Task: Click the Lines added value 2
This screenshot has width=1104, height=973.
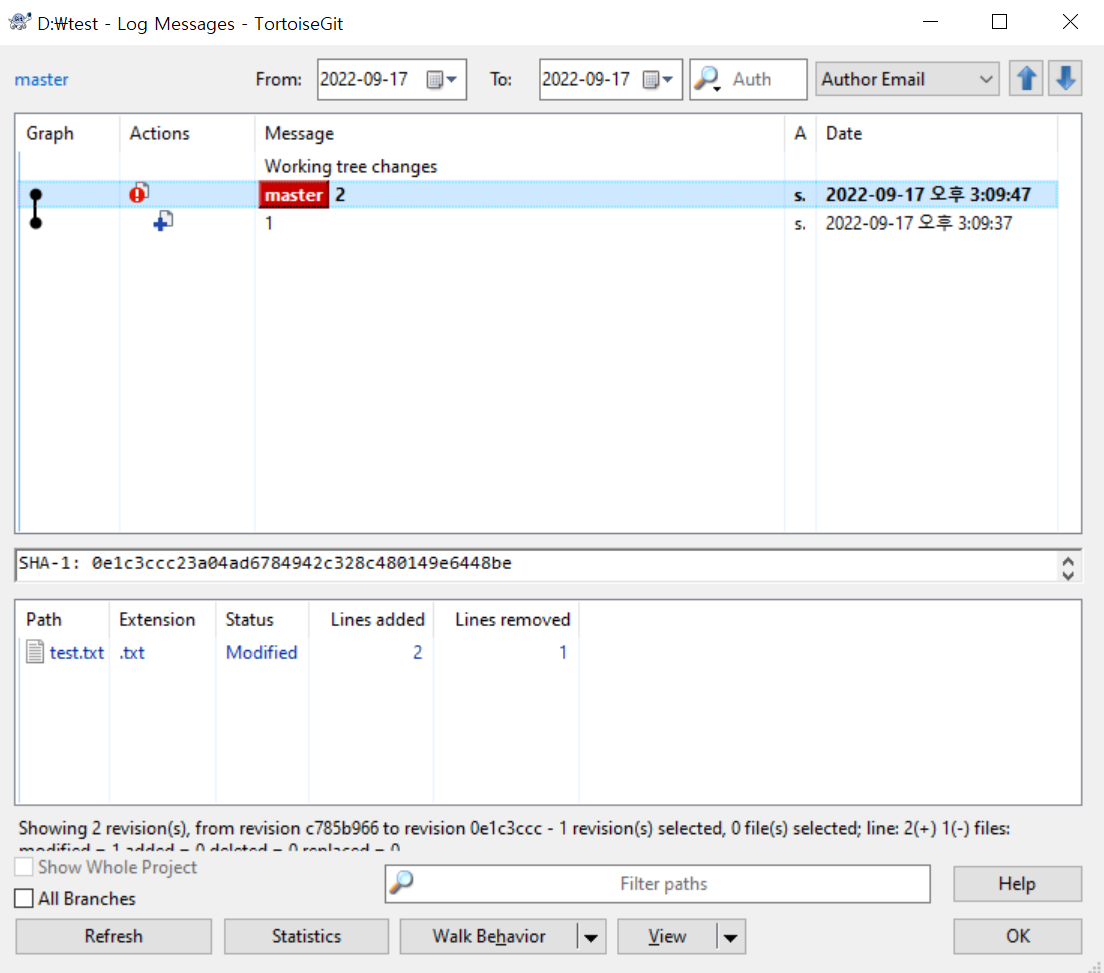Action: click(418, 653)
